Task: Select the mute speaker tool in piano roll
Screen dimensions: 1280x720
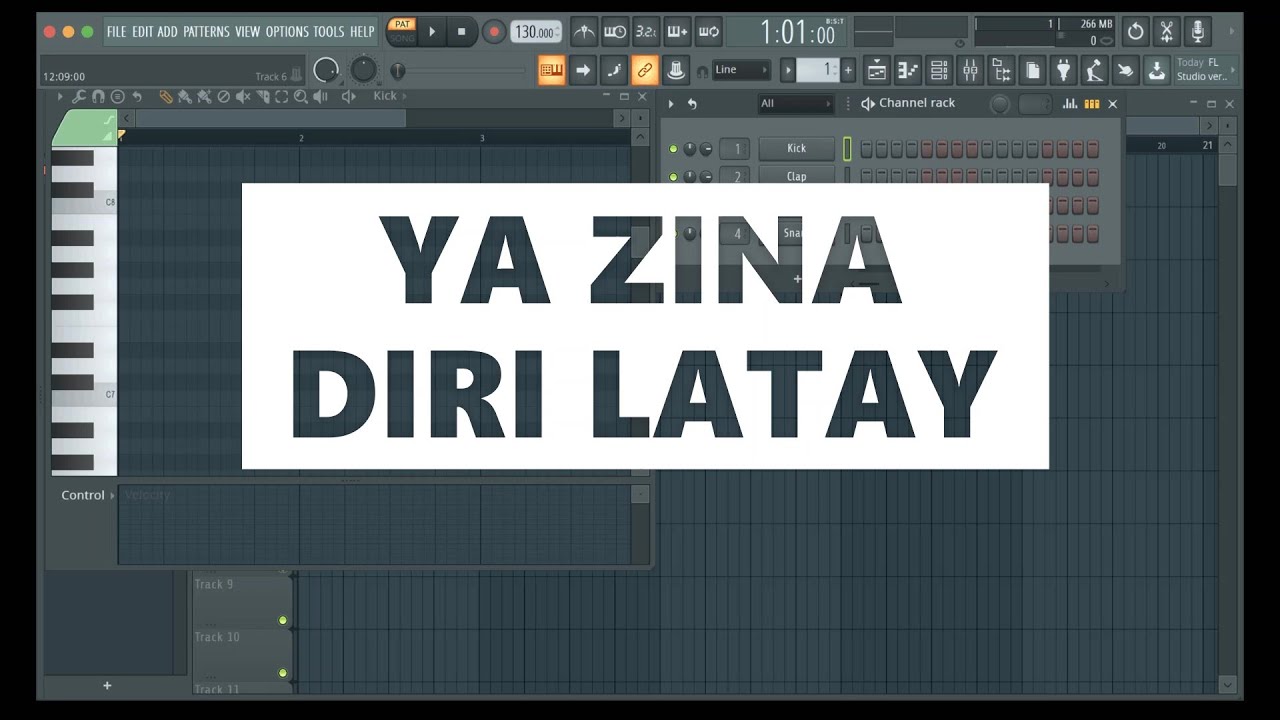Action: pyautogui.click(x=242, y=97)
